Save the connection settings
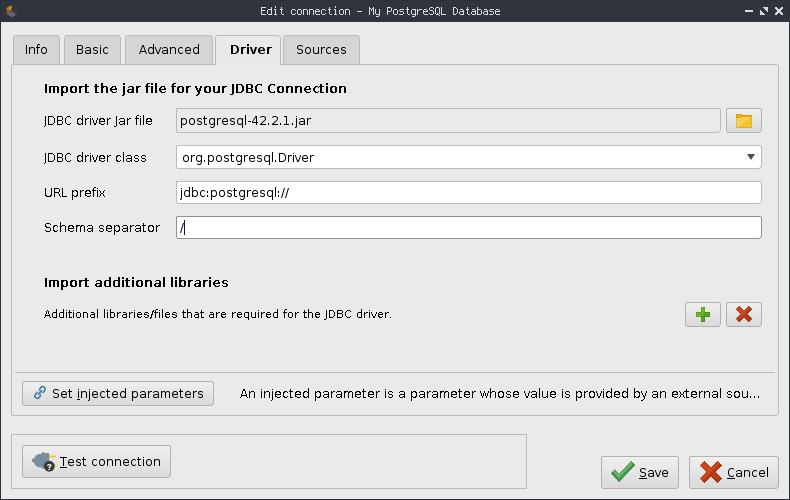This screenshot has width=790, height=500. 640,472
